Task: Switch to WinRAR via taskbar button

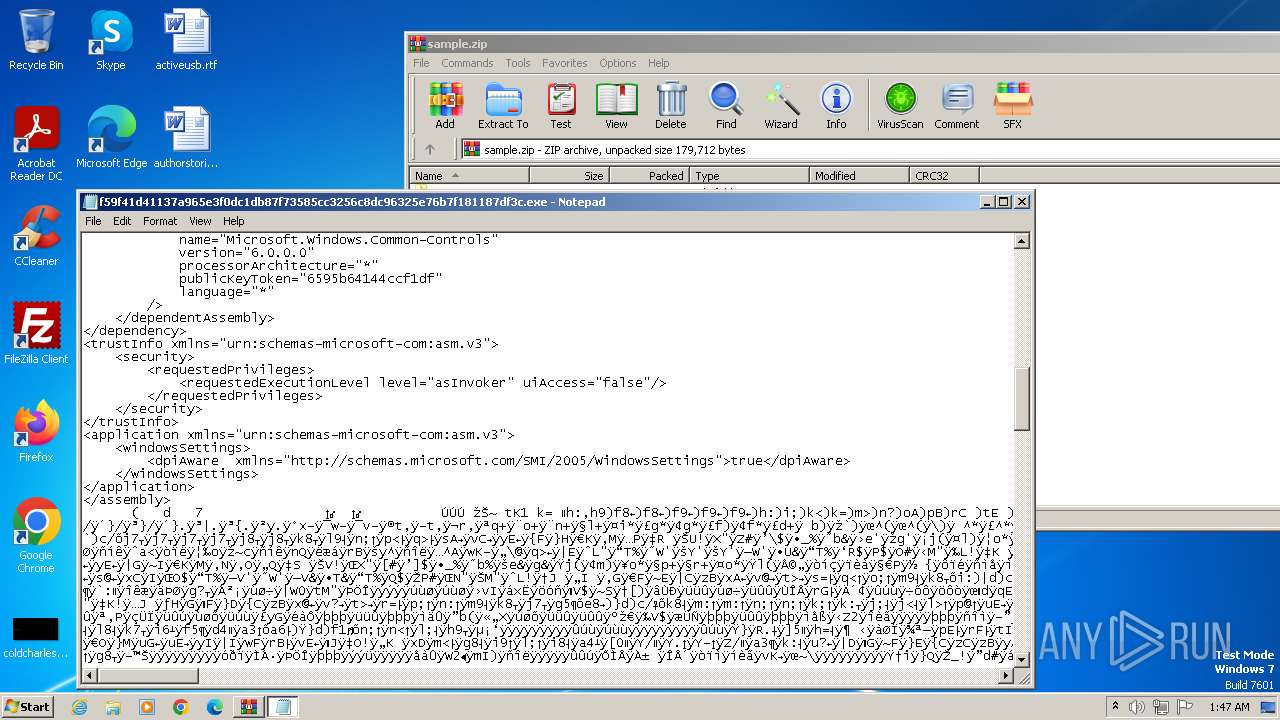Action: click(248, 707)
